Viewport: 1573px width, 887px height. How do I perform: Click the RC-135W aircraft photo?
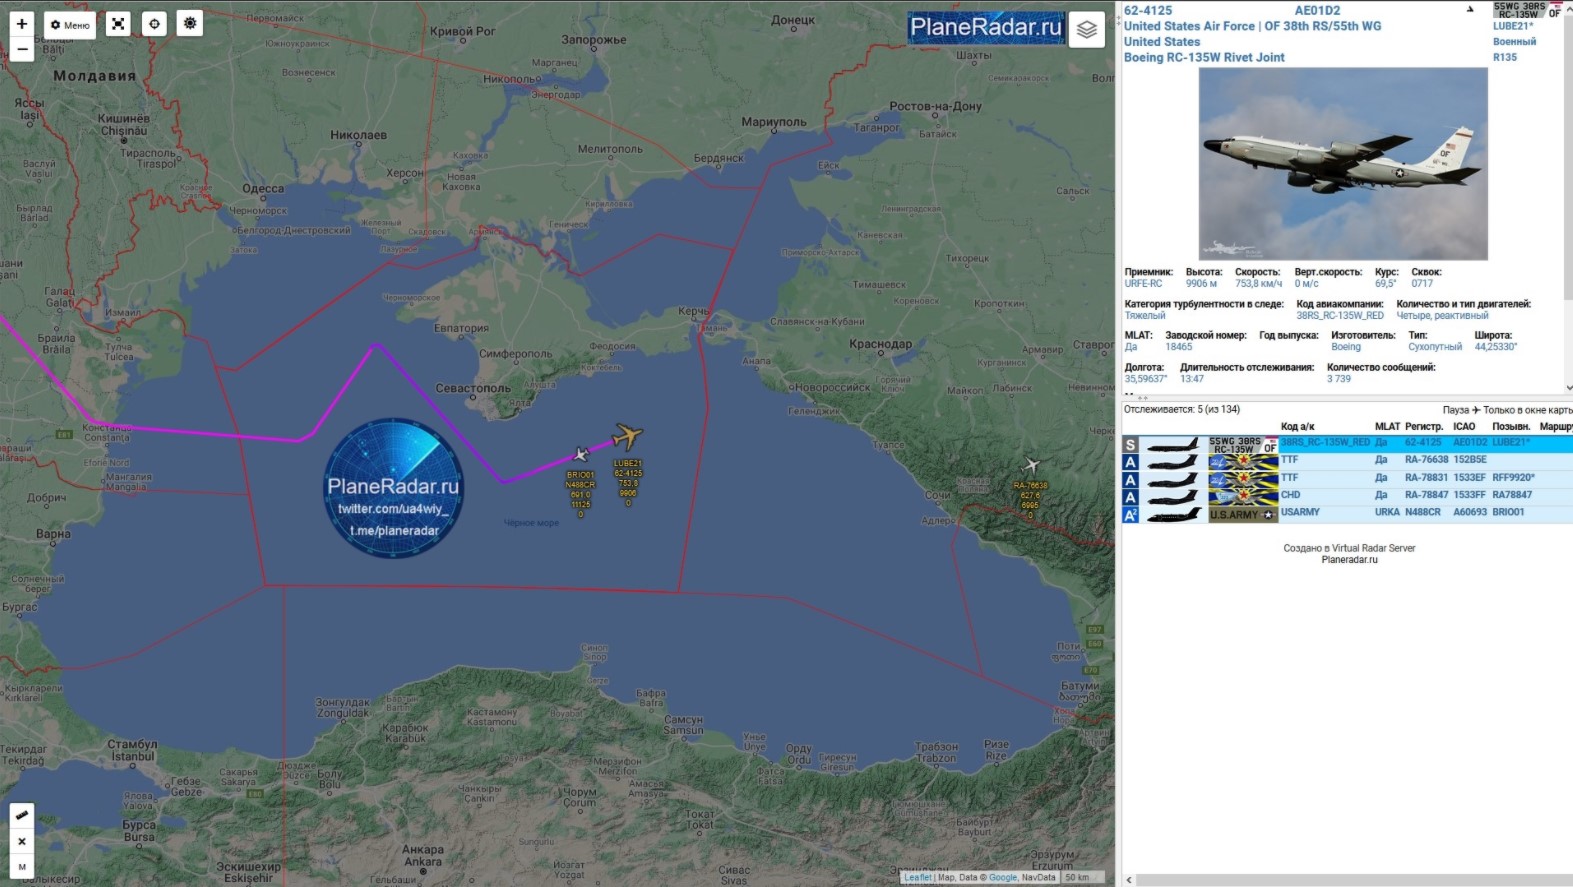tap(1342, 164)
